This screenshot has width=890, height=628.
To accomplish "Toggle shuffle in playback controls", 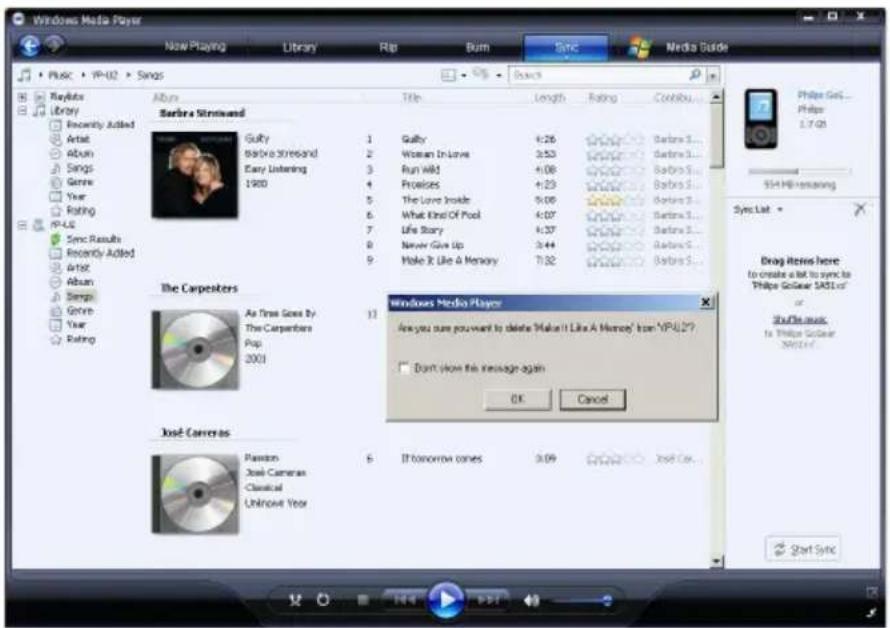I will pyautogui.click(x=295, y=600).
